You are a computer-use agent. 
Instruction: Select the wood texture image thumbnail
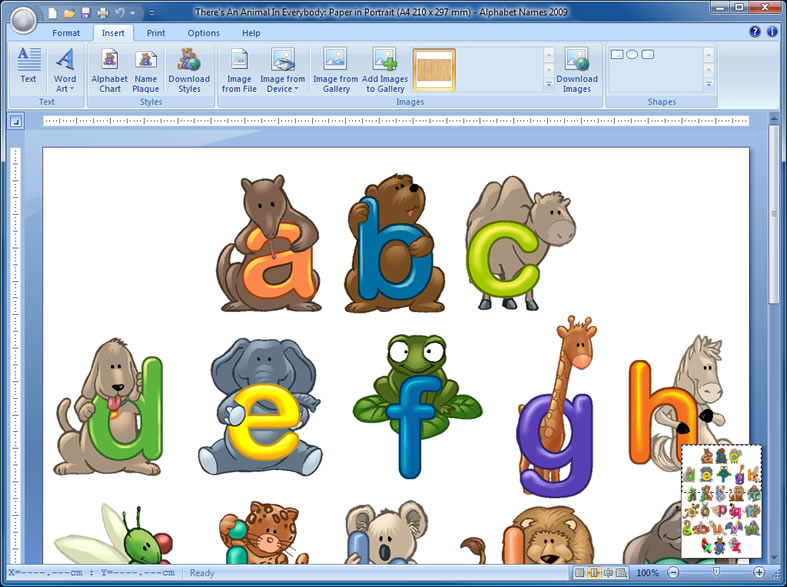point(434,70)
